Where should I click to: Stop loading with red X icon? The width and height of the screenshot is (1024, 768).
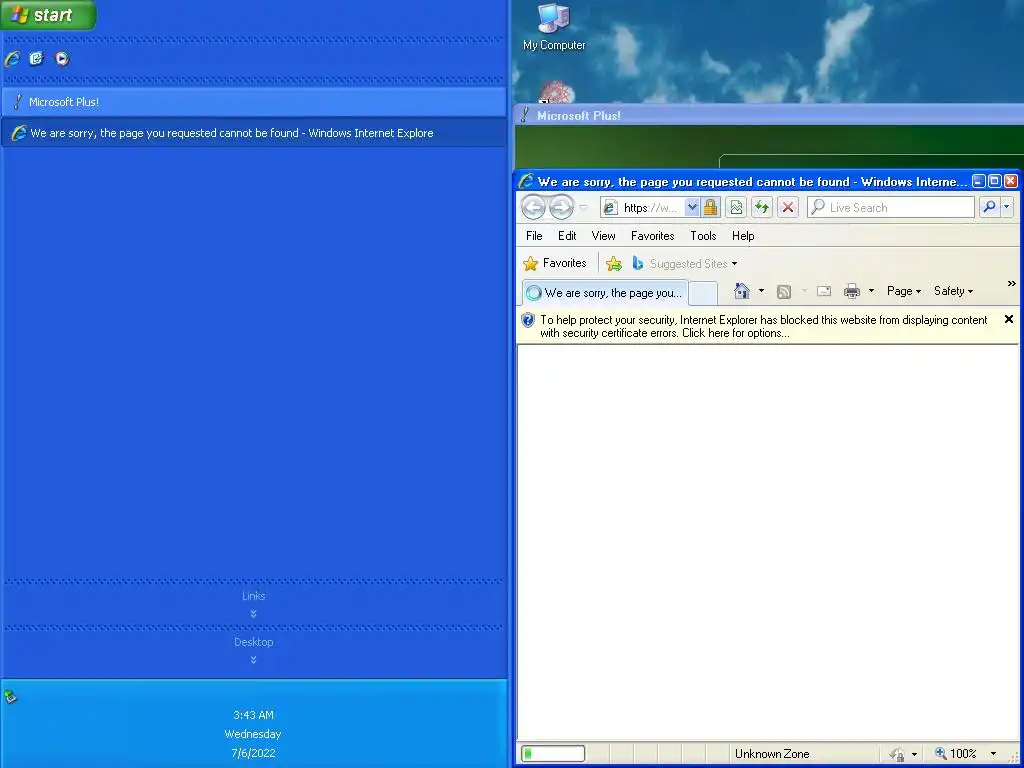(x=788, y=208)
